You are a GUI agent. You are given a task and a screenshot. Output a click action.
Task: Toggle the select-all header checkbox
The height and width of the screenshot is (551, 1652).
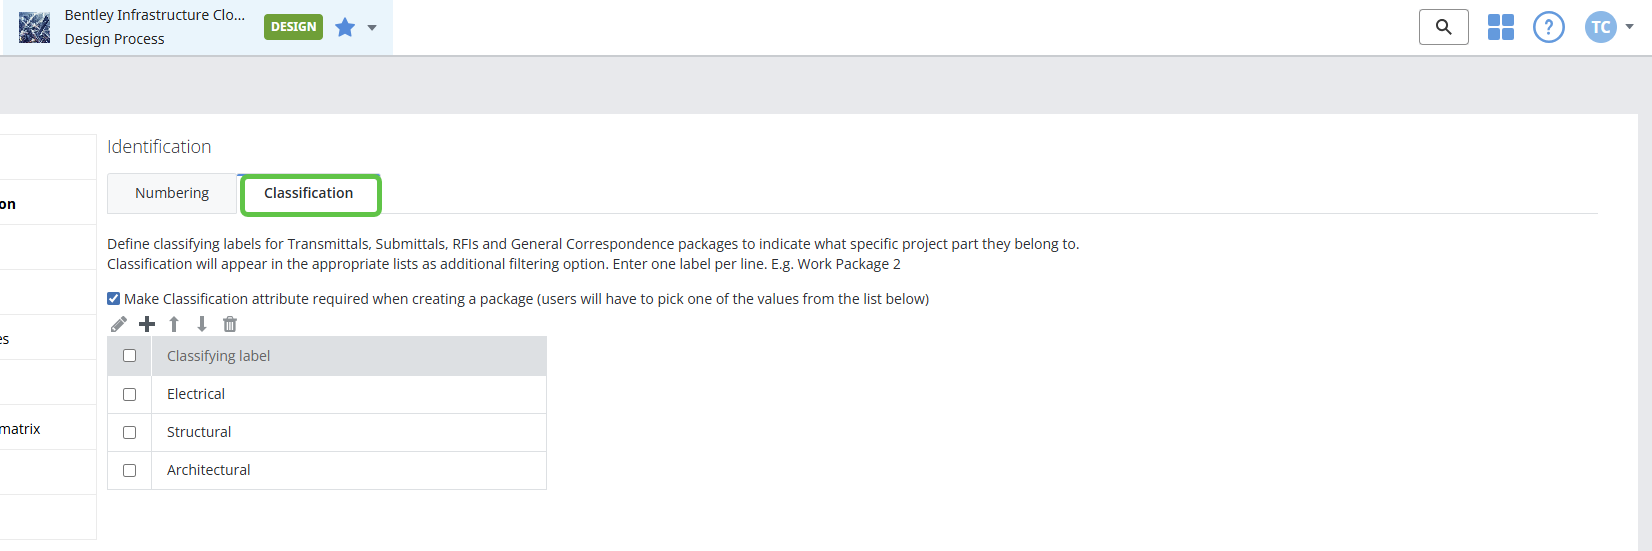[x=129, y=356]
